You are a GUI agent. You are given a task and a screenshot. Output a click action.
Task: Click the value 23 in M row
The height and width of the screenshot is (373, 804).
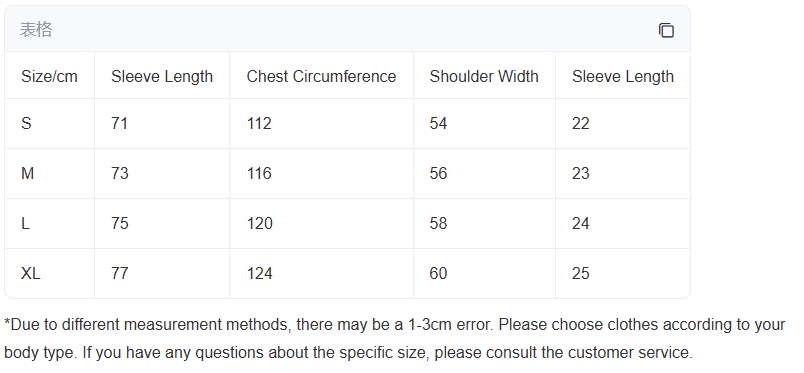pos(580,173)
